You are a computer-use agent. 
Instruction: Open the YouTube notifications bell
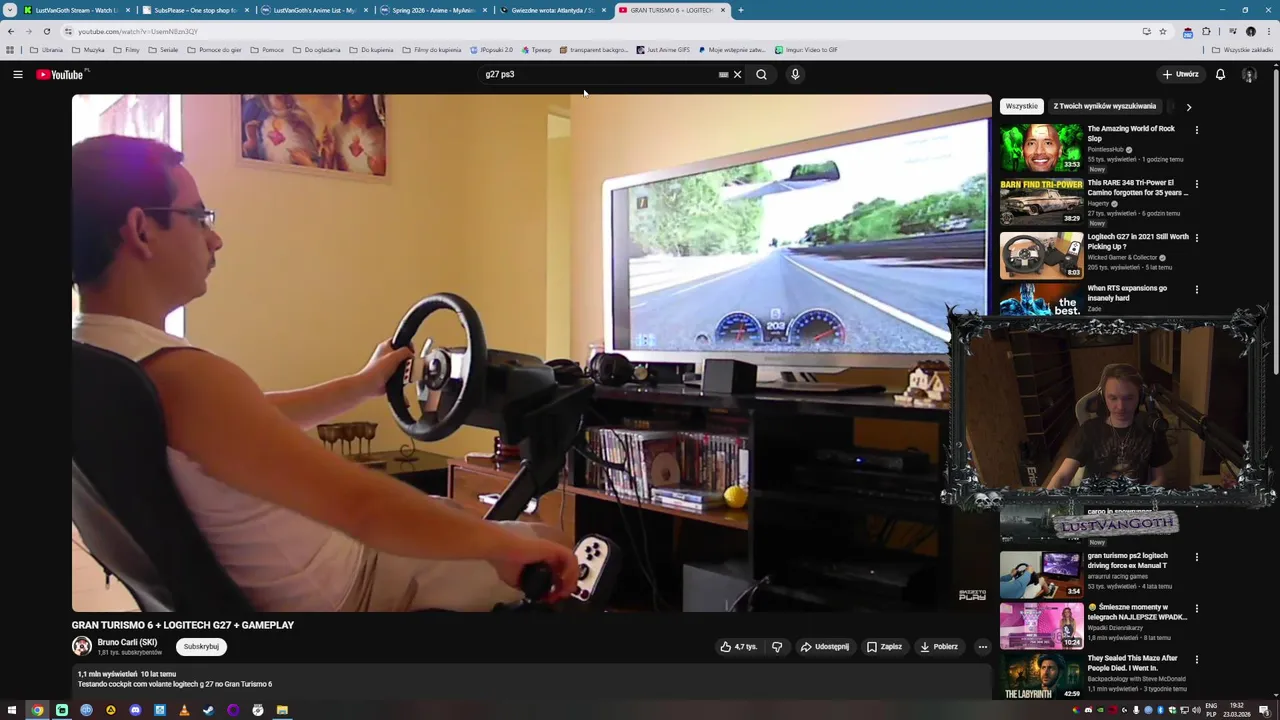pyautogui.click(x=1220, y=74)
